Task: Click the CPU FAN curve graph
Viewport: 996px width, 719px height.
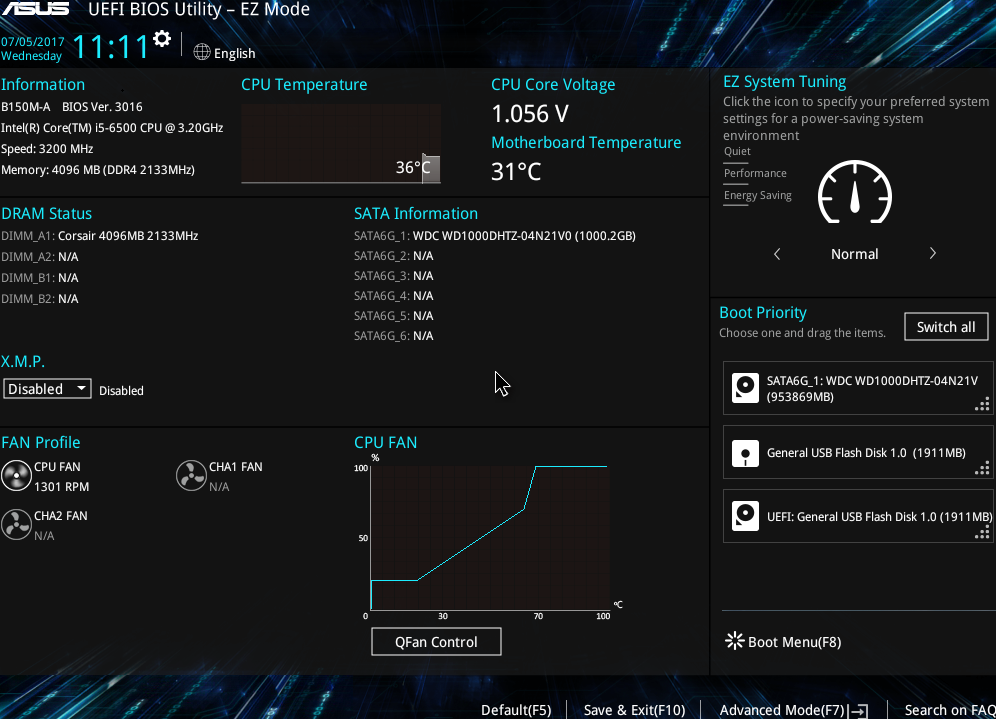Action: (490, 538)
